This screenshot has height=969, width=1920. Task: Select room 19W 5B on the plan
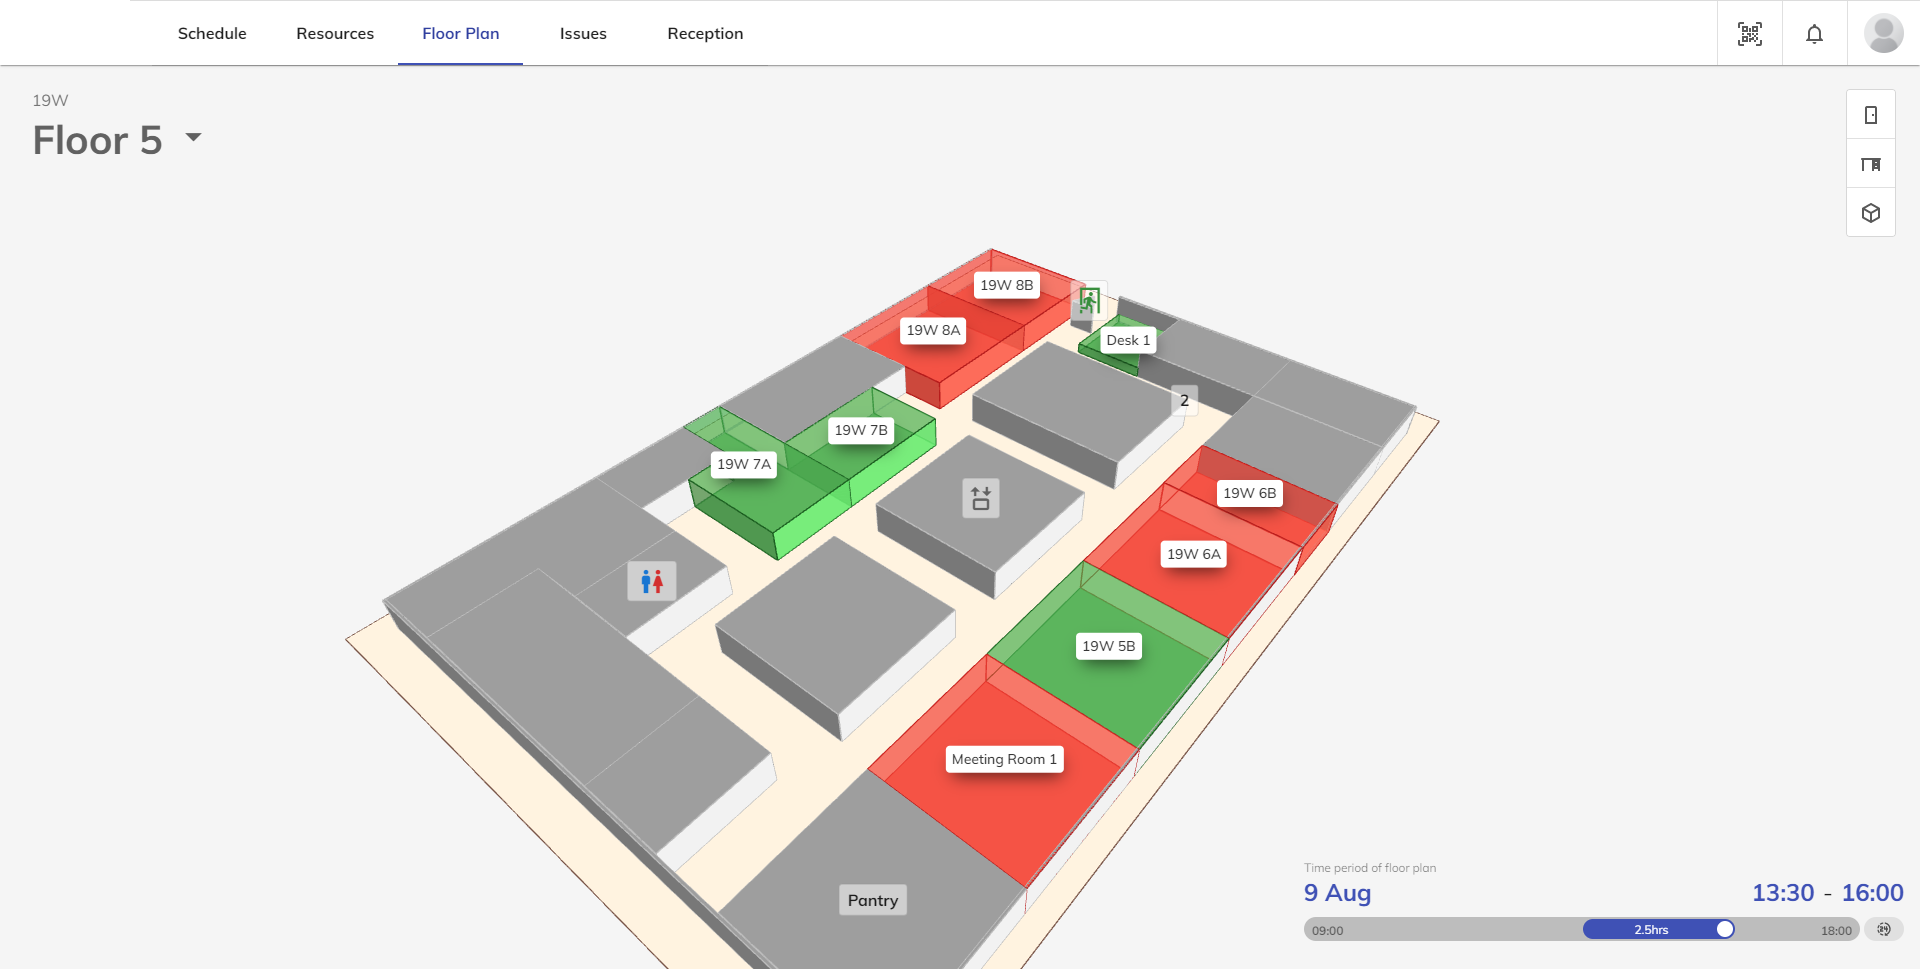1108,646
